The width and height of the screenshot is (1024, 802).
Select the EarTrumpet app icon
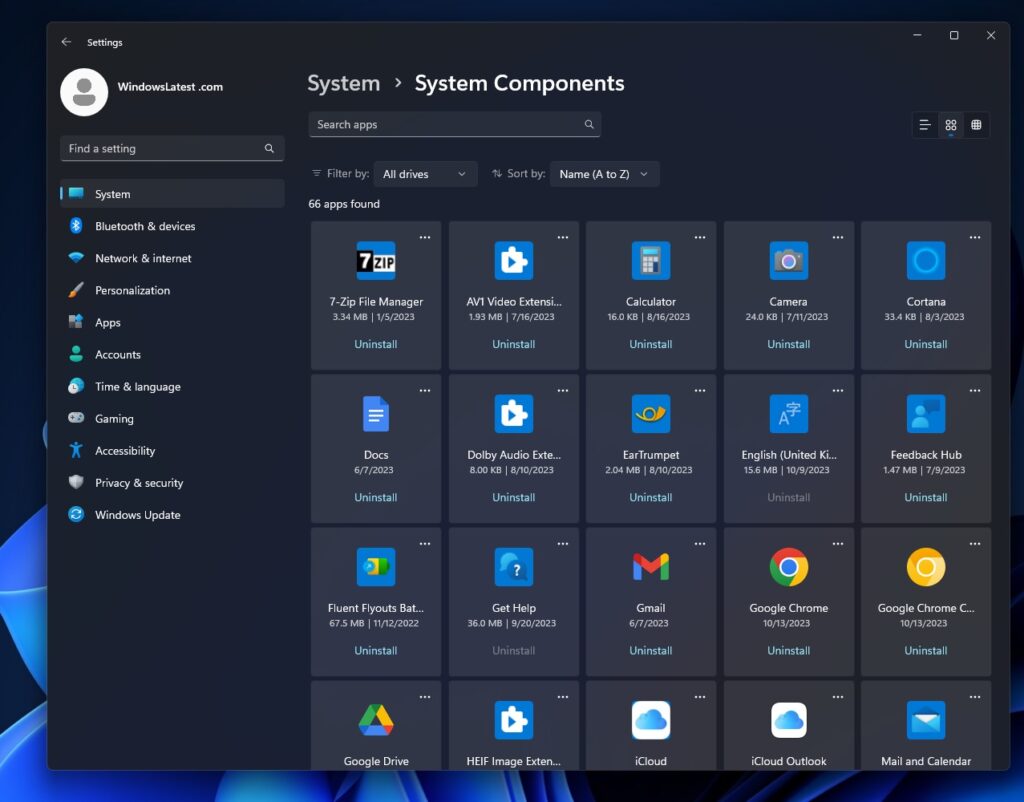(651, 414)
